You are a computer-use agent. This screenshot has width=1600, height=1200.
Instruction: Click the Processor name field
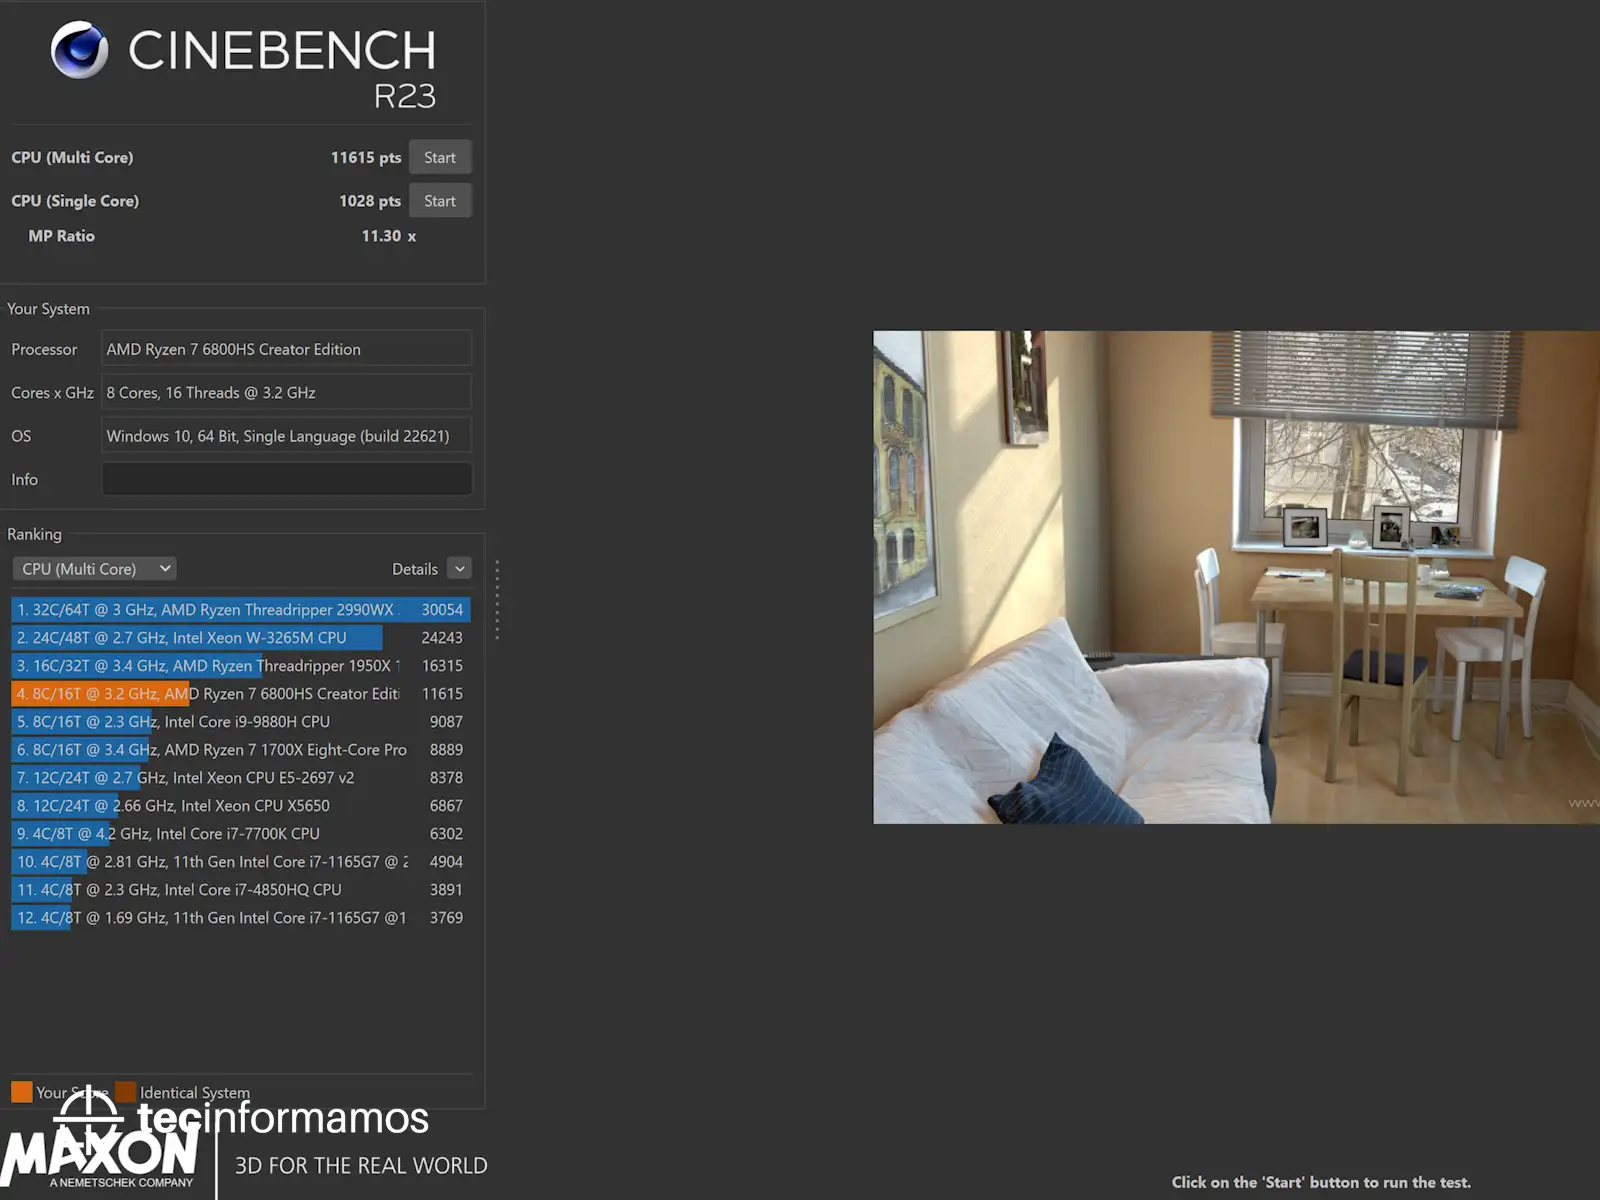286,349
